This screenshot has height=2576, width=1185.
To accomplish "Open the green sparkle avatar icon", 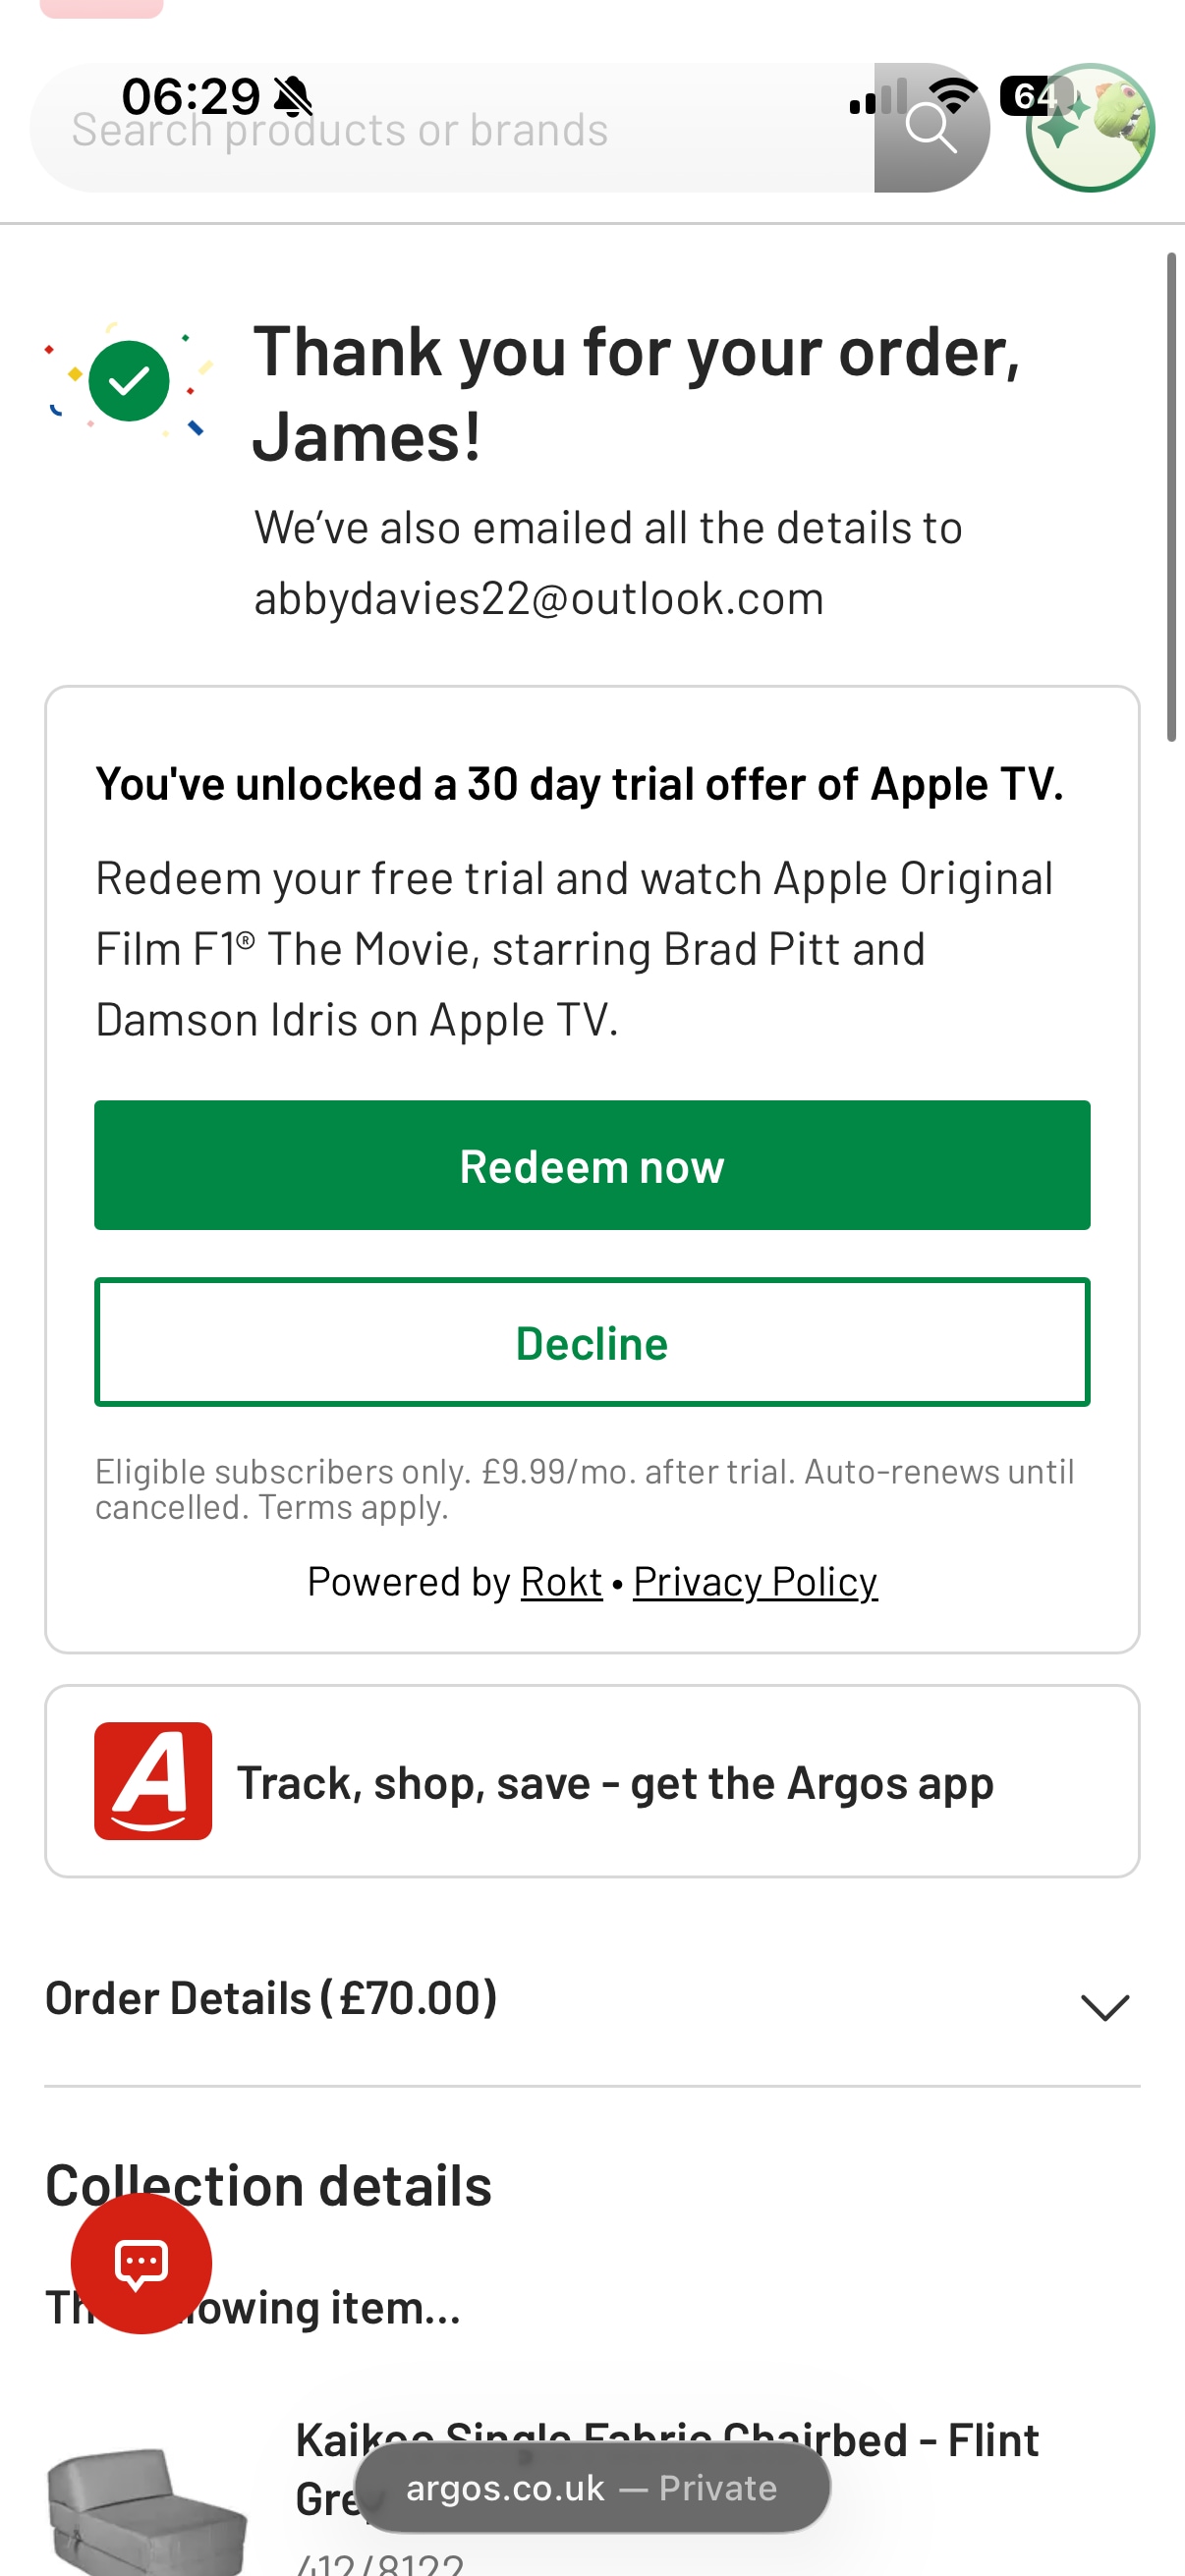I will click(1090, 129).
